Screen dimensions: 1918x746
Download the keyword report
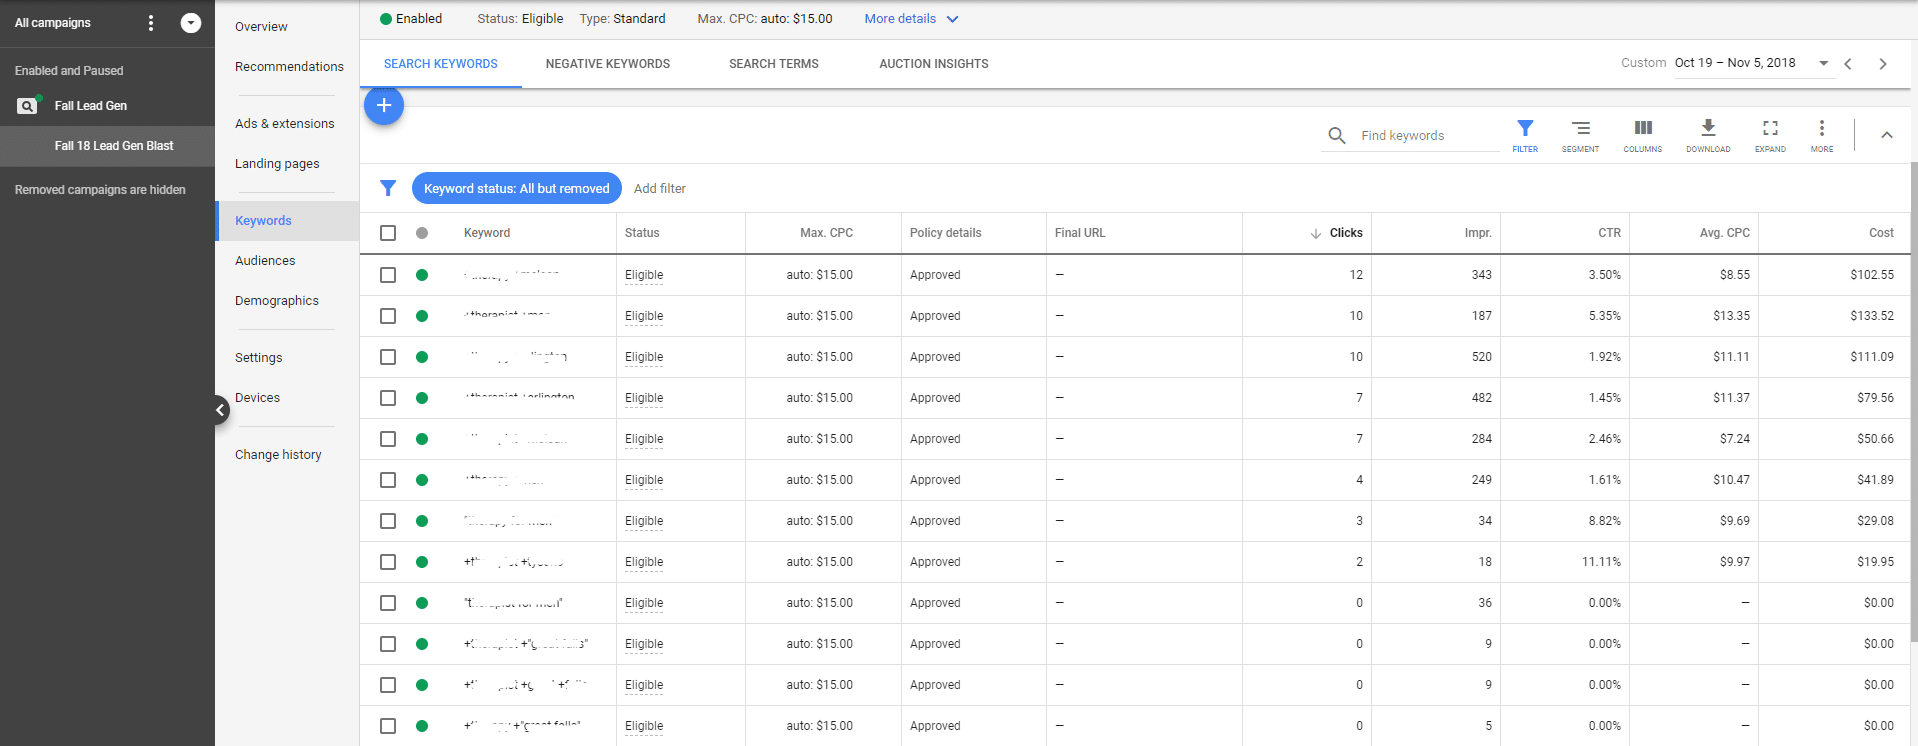(1708, 135)
